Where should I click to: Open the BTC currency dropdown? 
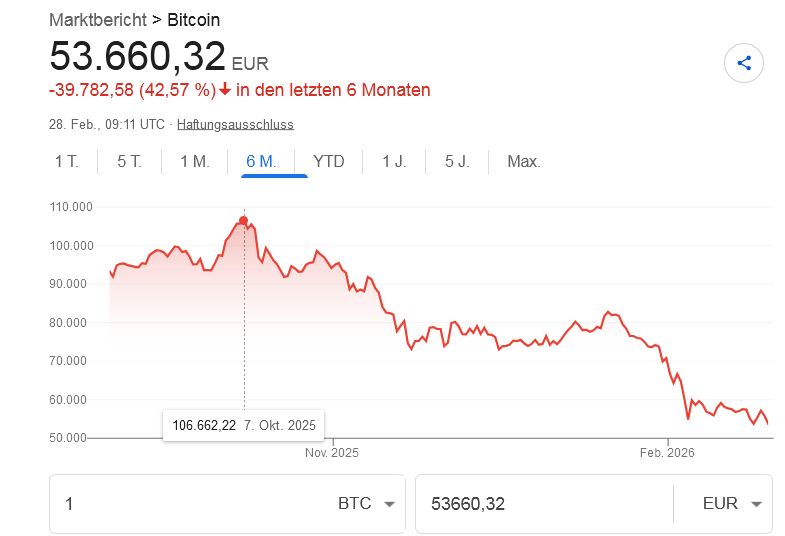(366, 504)
